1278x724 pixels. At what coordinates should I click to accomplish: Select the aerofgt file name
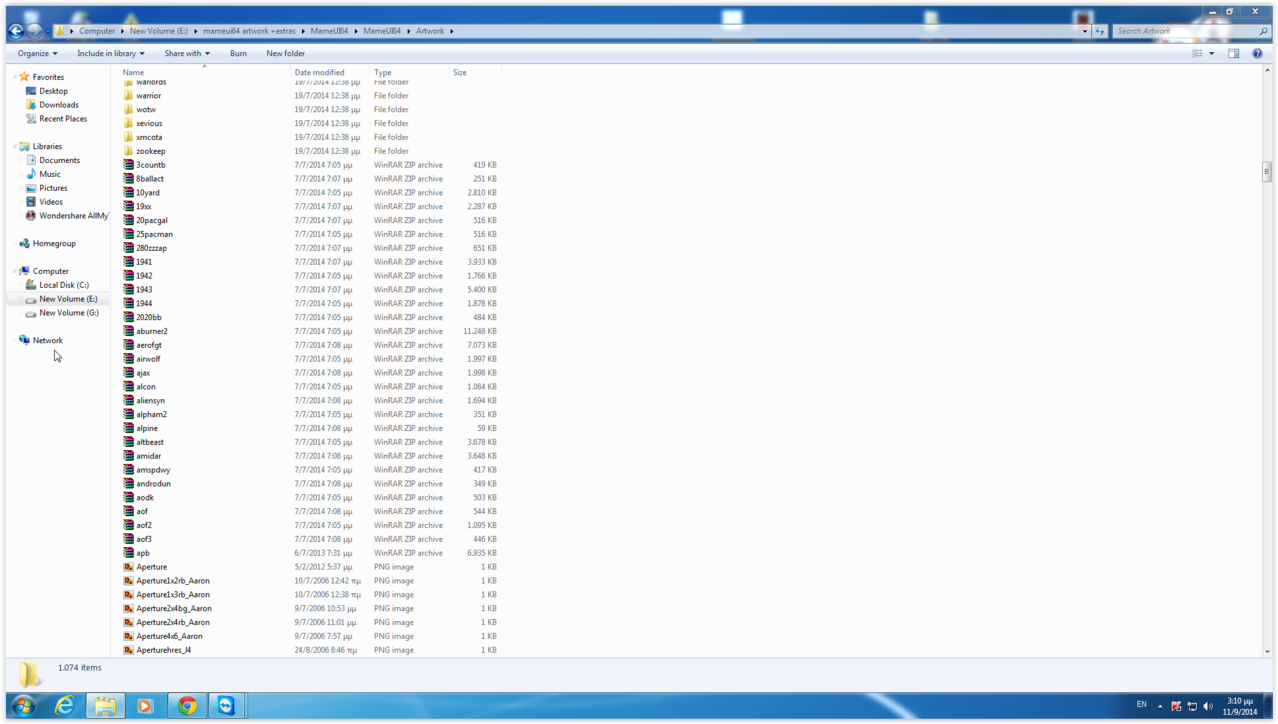(x=149, y=345)
